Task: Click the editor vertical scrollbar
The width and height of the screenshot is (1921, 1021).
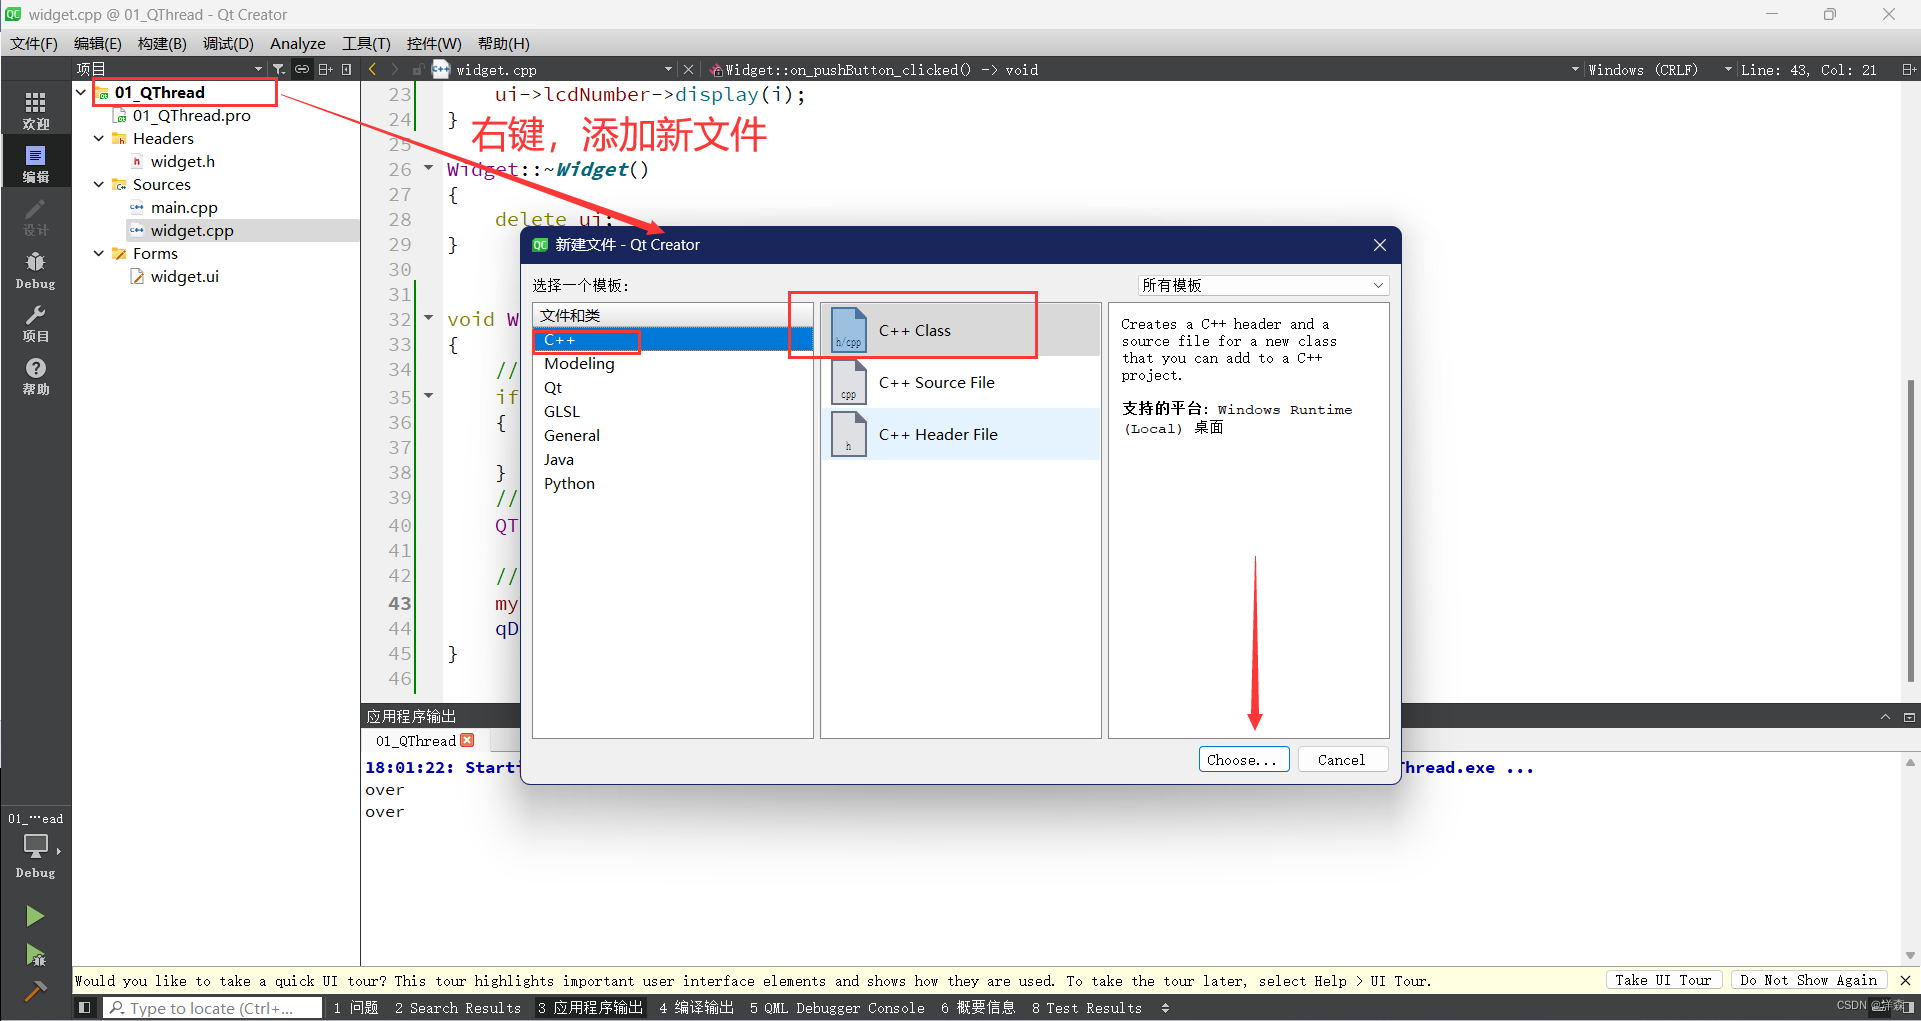Action: 1911,530
